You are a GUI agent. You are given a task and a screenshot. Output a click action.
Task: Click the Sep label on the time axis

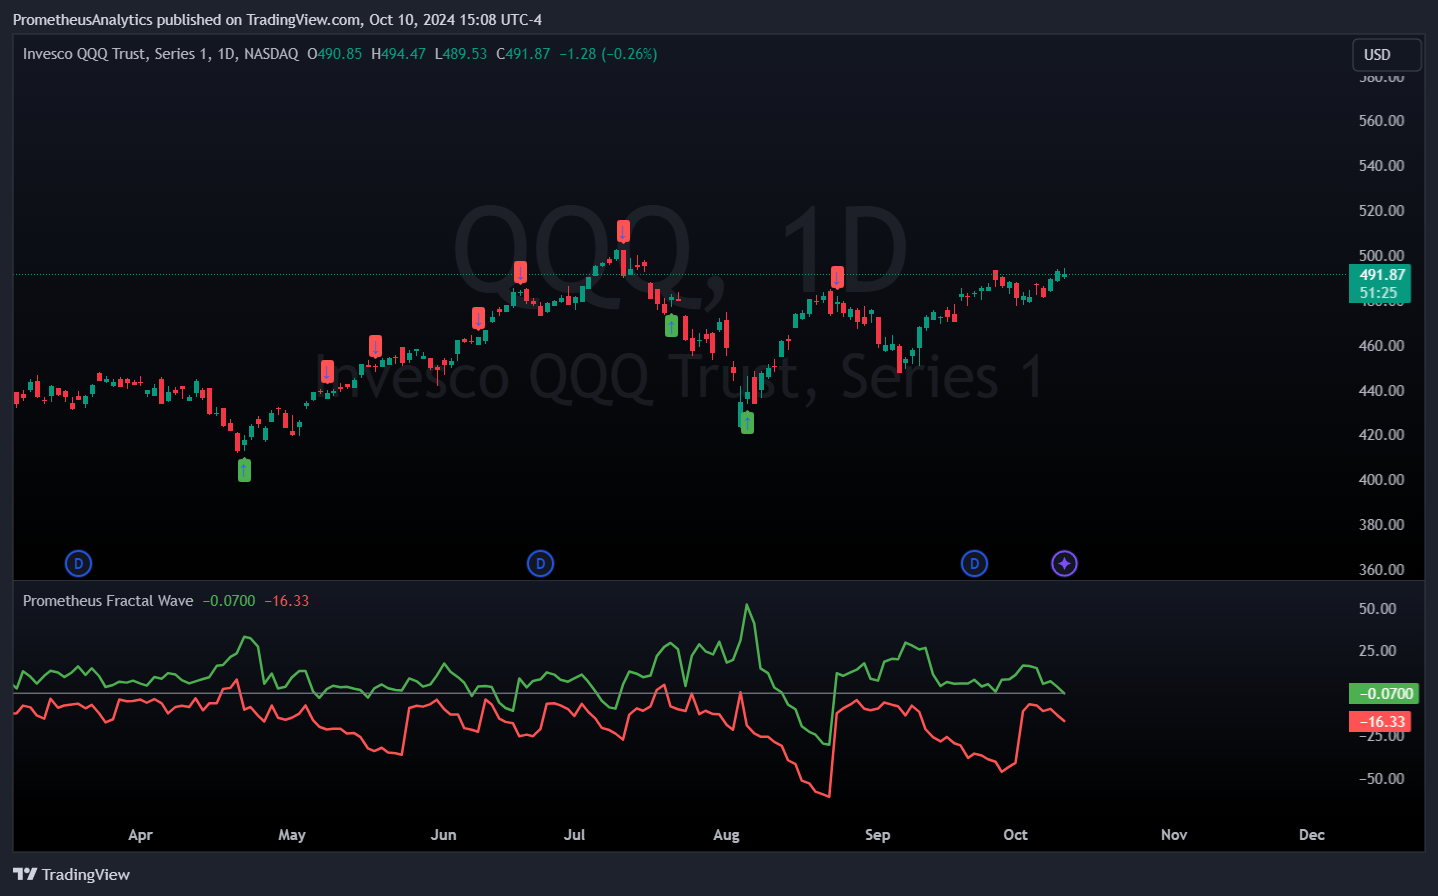click(877, 835)
